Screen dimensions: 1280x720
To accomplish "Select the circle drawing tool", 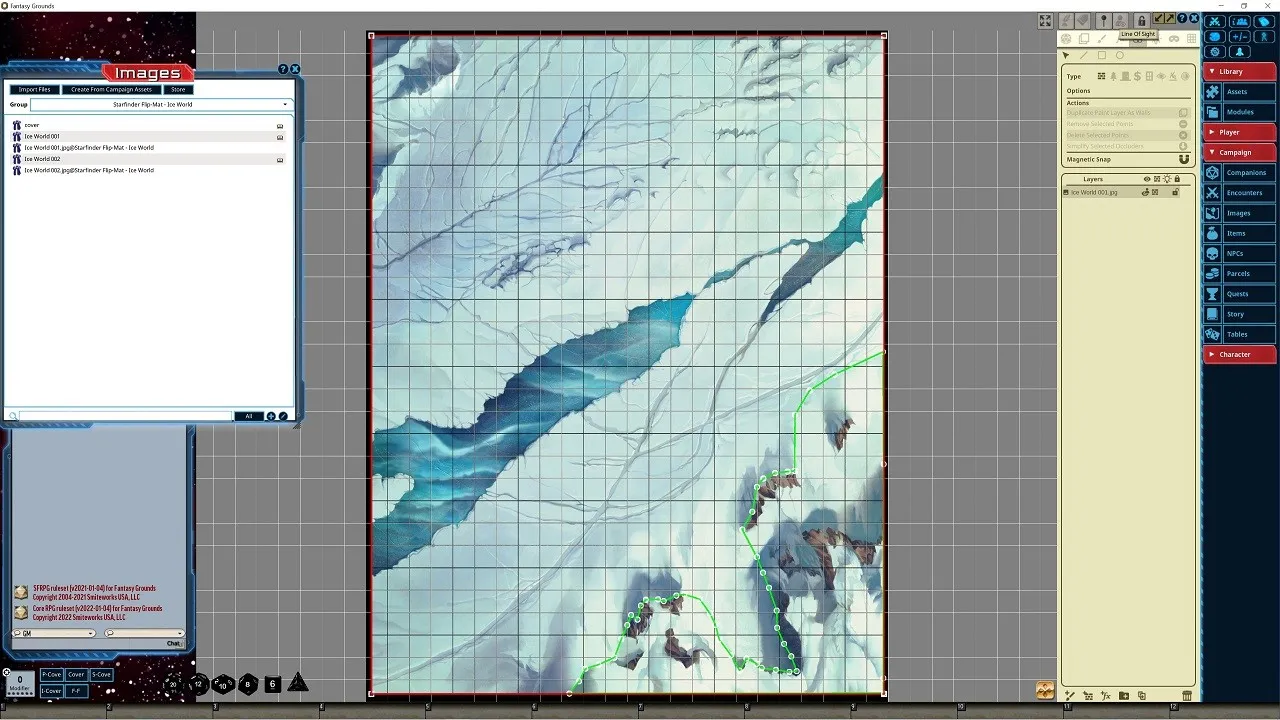I will click(1120, 55).
